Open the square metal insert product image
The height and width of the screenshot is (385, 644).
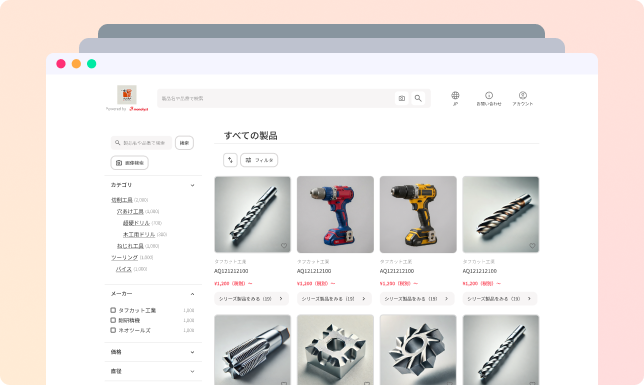pos(336,350)
